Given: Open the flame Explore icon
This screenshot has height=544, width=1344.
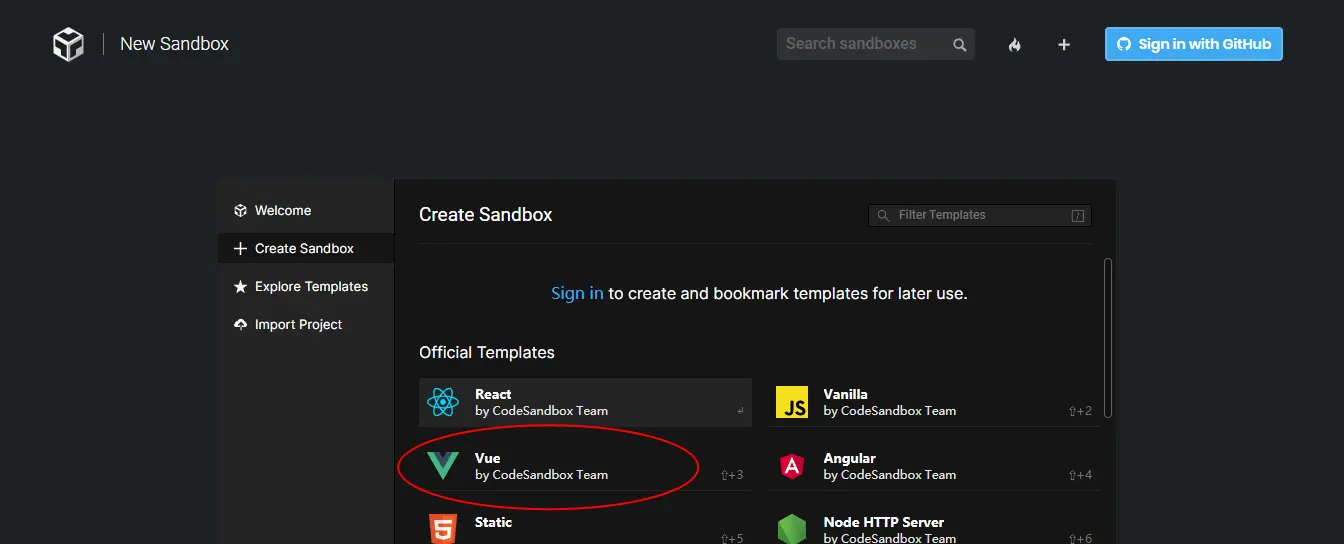Looking at the screenshot, I should (x=1015, y=45).
